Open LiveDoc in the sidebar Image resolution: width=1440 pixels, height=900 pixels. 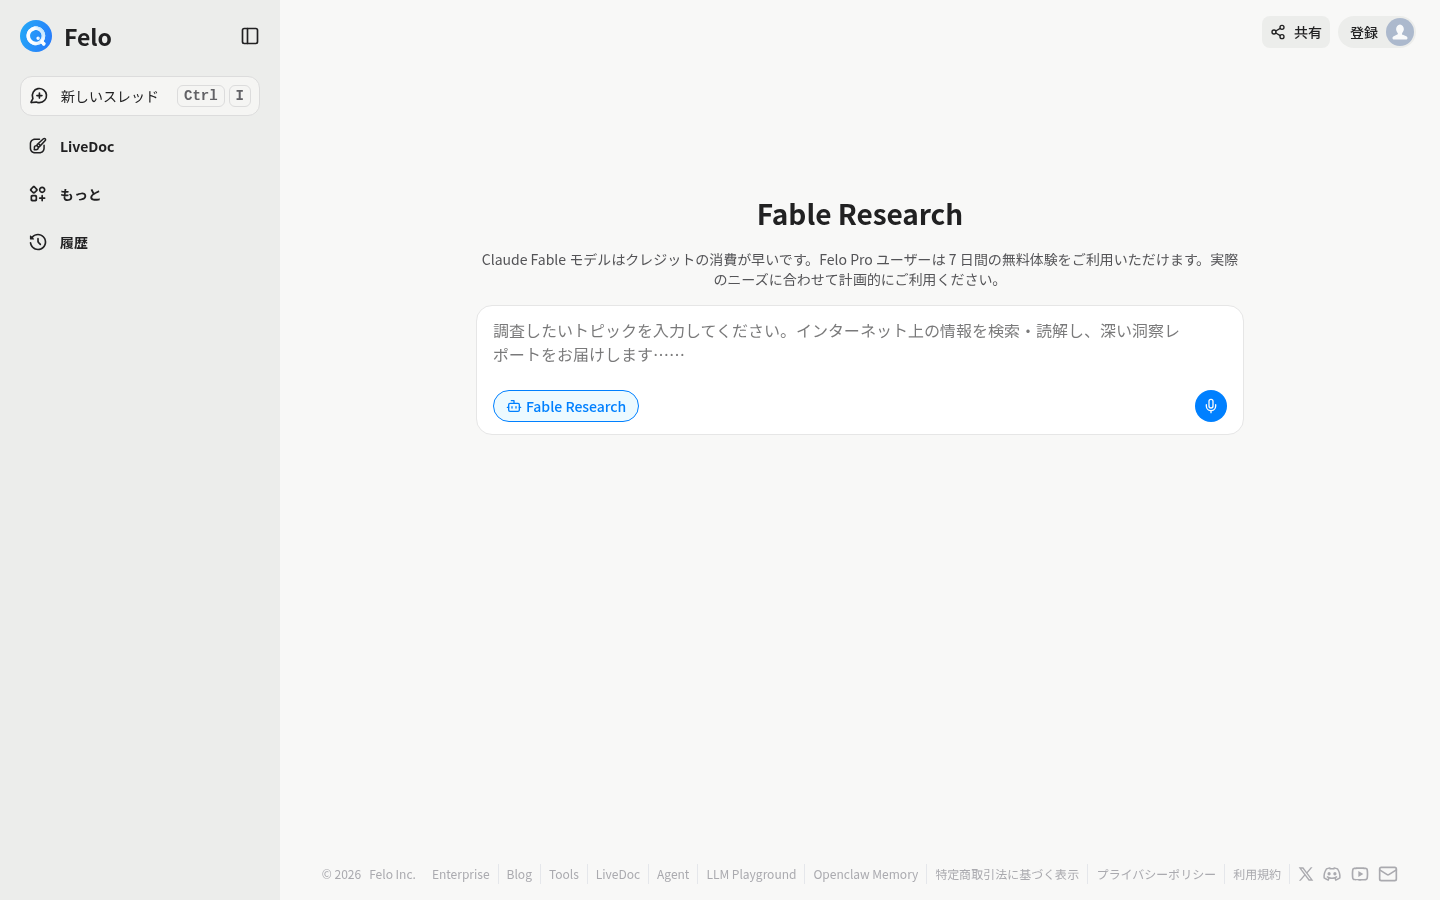[x=140, y=146]
